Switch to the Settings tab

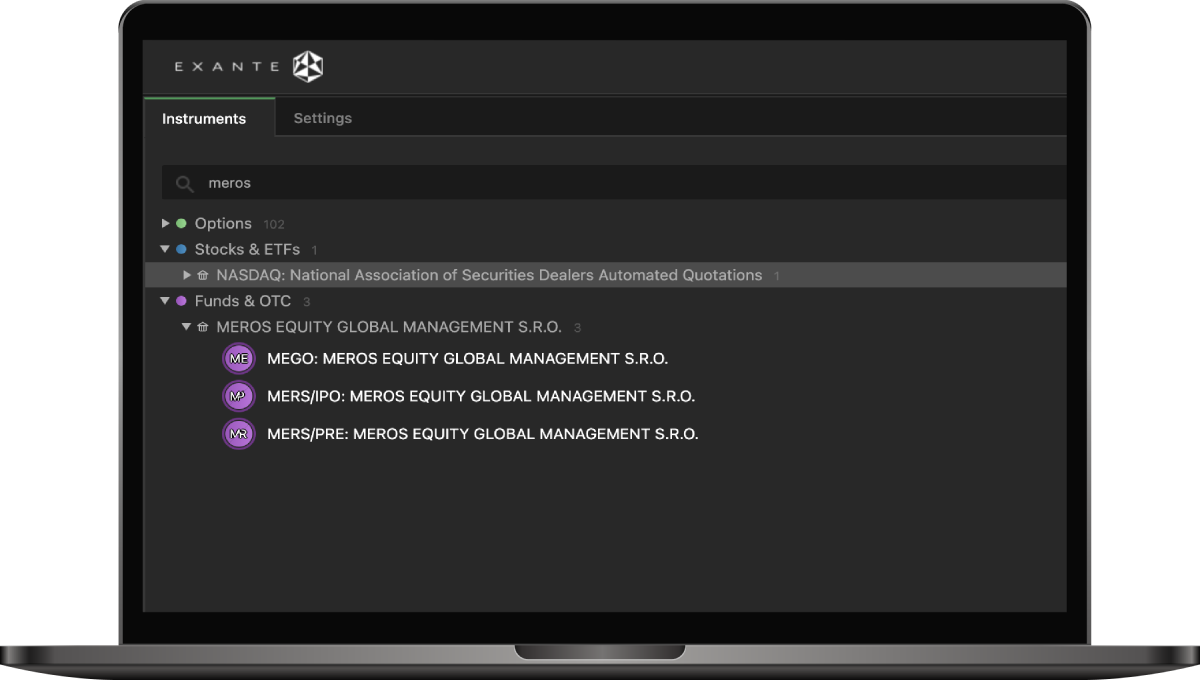click(322, 118)
